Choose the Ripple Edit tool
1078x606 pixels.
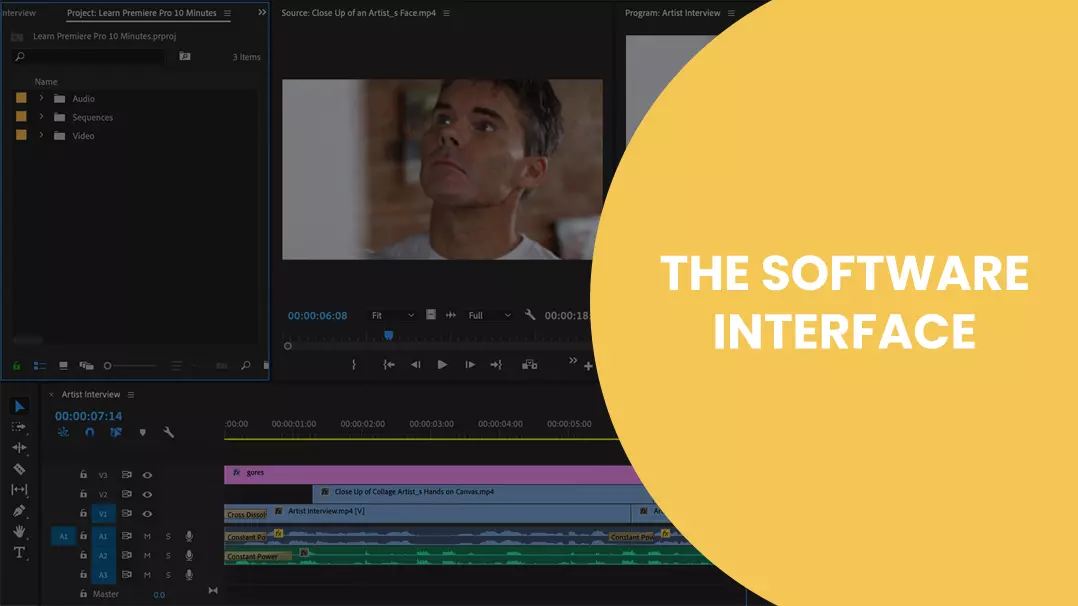click(19, 448)
